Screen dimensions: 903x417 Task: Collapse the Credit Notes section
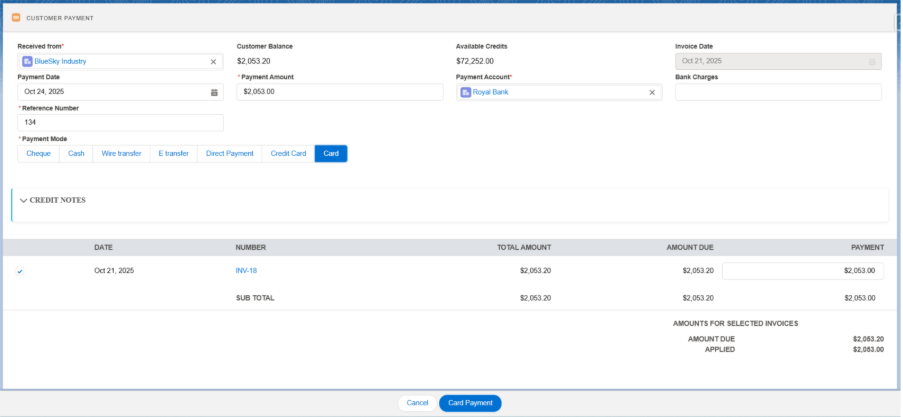(x=23, y=200)
